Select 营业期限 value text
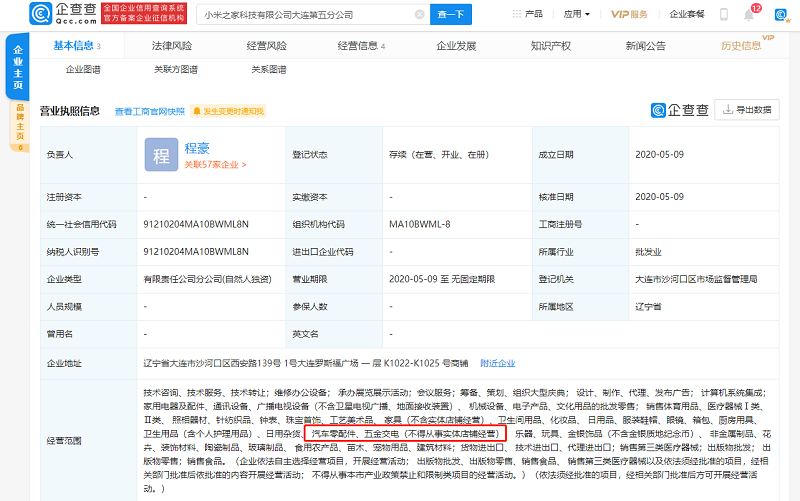The image size is (800, 501). coord(442,279)
